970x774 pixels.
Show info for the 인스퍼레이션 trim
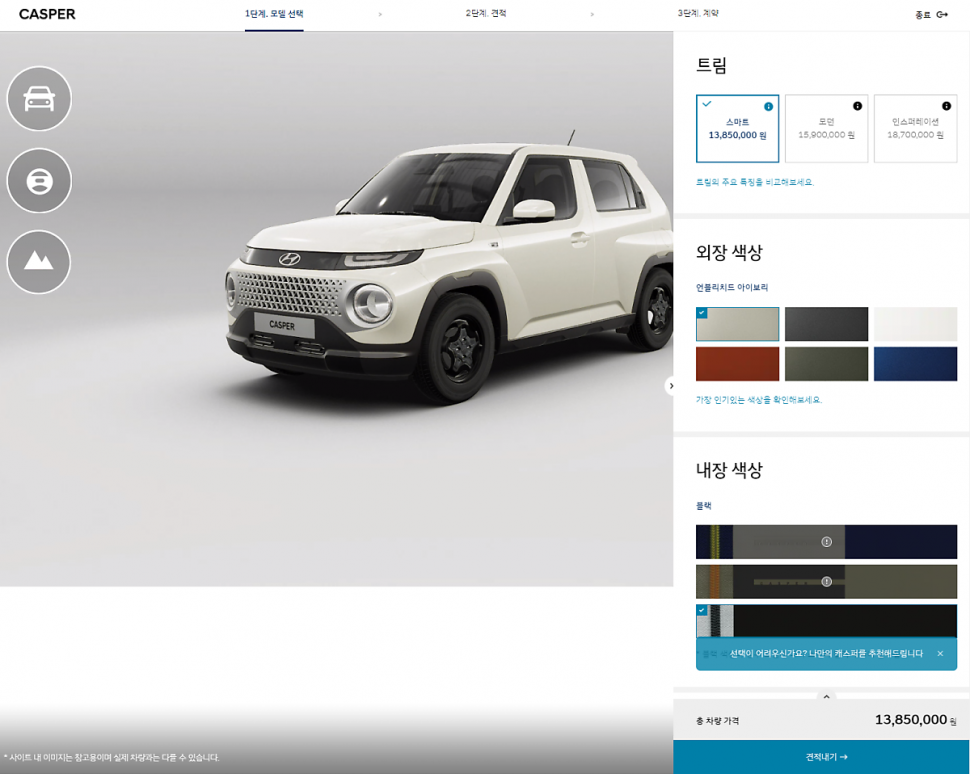click(x=946, y=106)
